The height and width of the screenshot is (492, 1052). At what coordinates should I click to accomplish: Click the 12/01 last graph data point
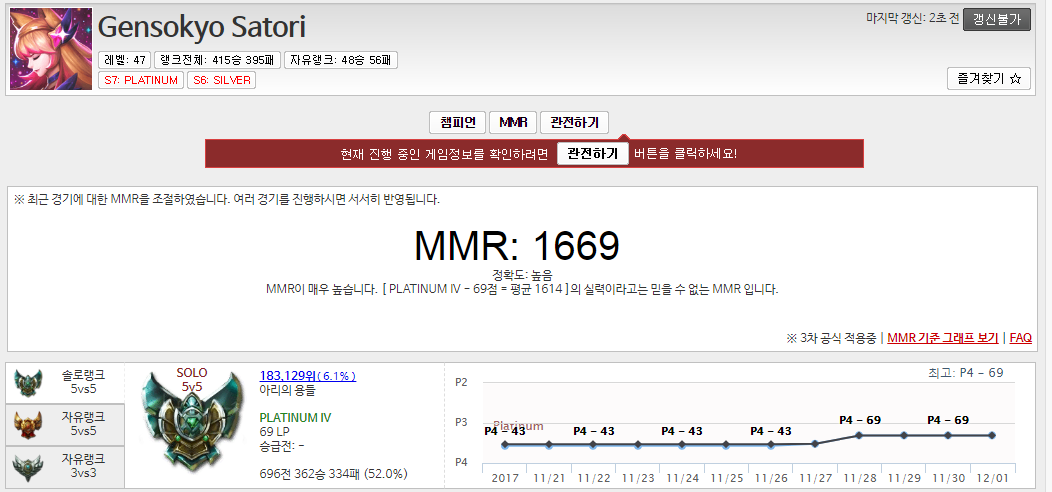[x=992, y=435]
